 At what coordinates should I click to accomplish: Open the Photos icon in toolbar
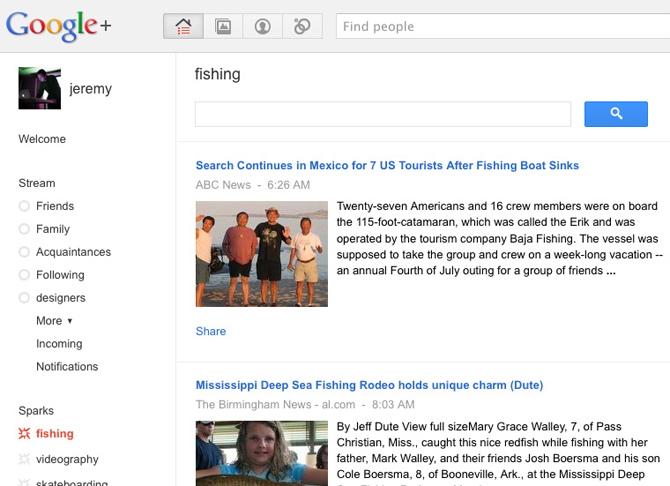[x=223, y=26]
